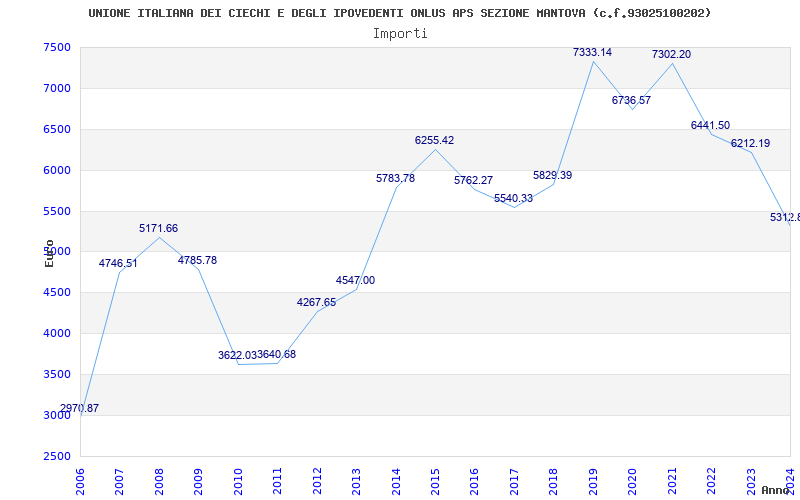Viewport: 800px width, 500px height.
Task: Click the 4785.78 data label
Action: 197,260
